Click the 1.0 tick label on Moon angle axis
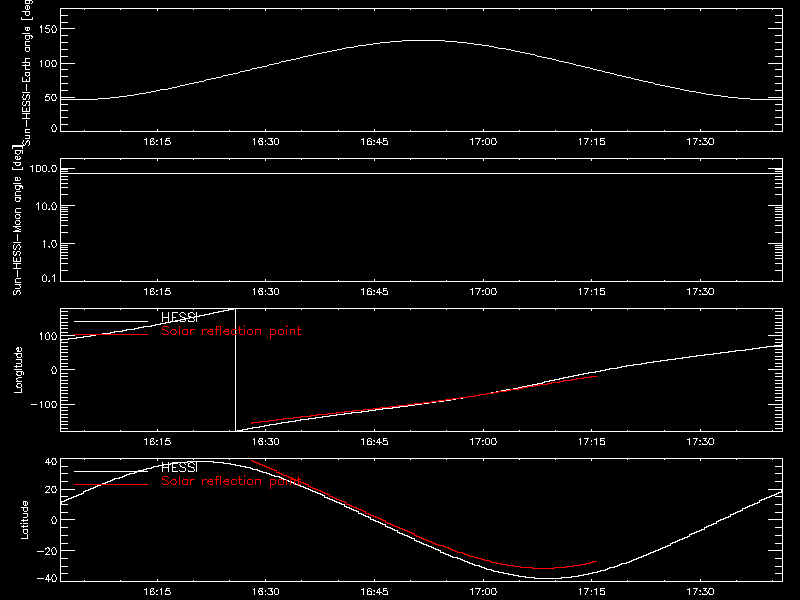The image size is (800, 600). pyautogui.click(x=49, y=244)
